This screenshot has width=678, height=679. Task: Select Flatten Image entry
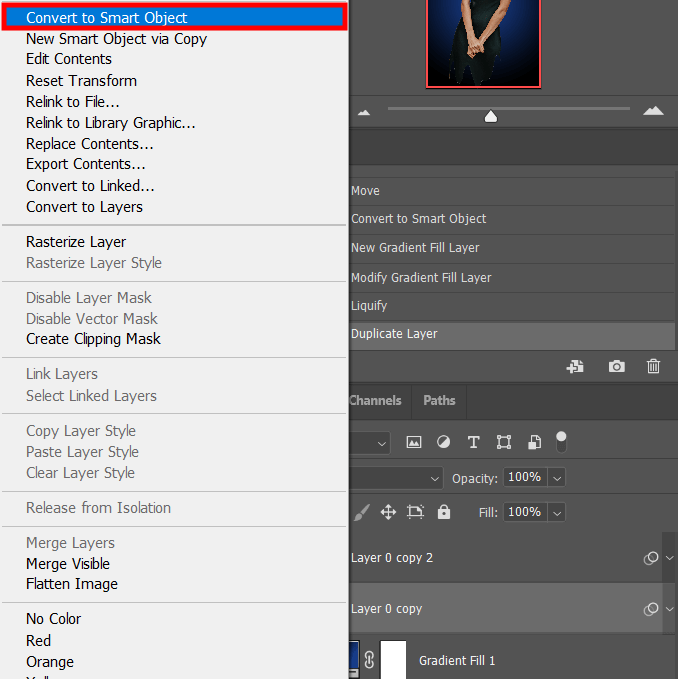point(72,584)
